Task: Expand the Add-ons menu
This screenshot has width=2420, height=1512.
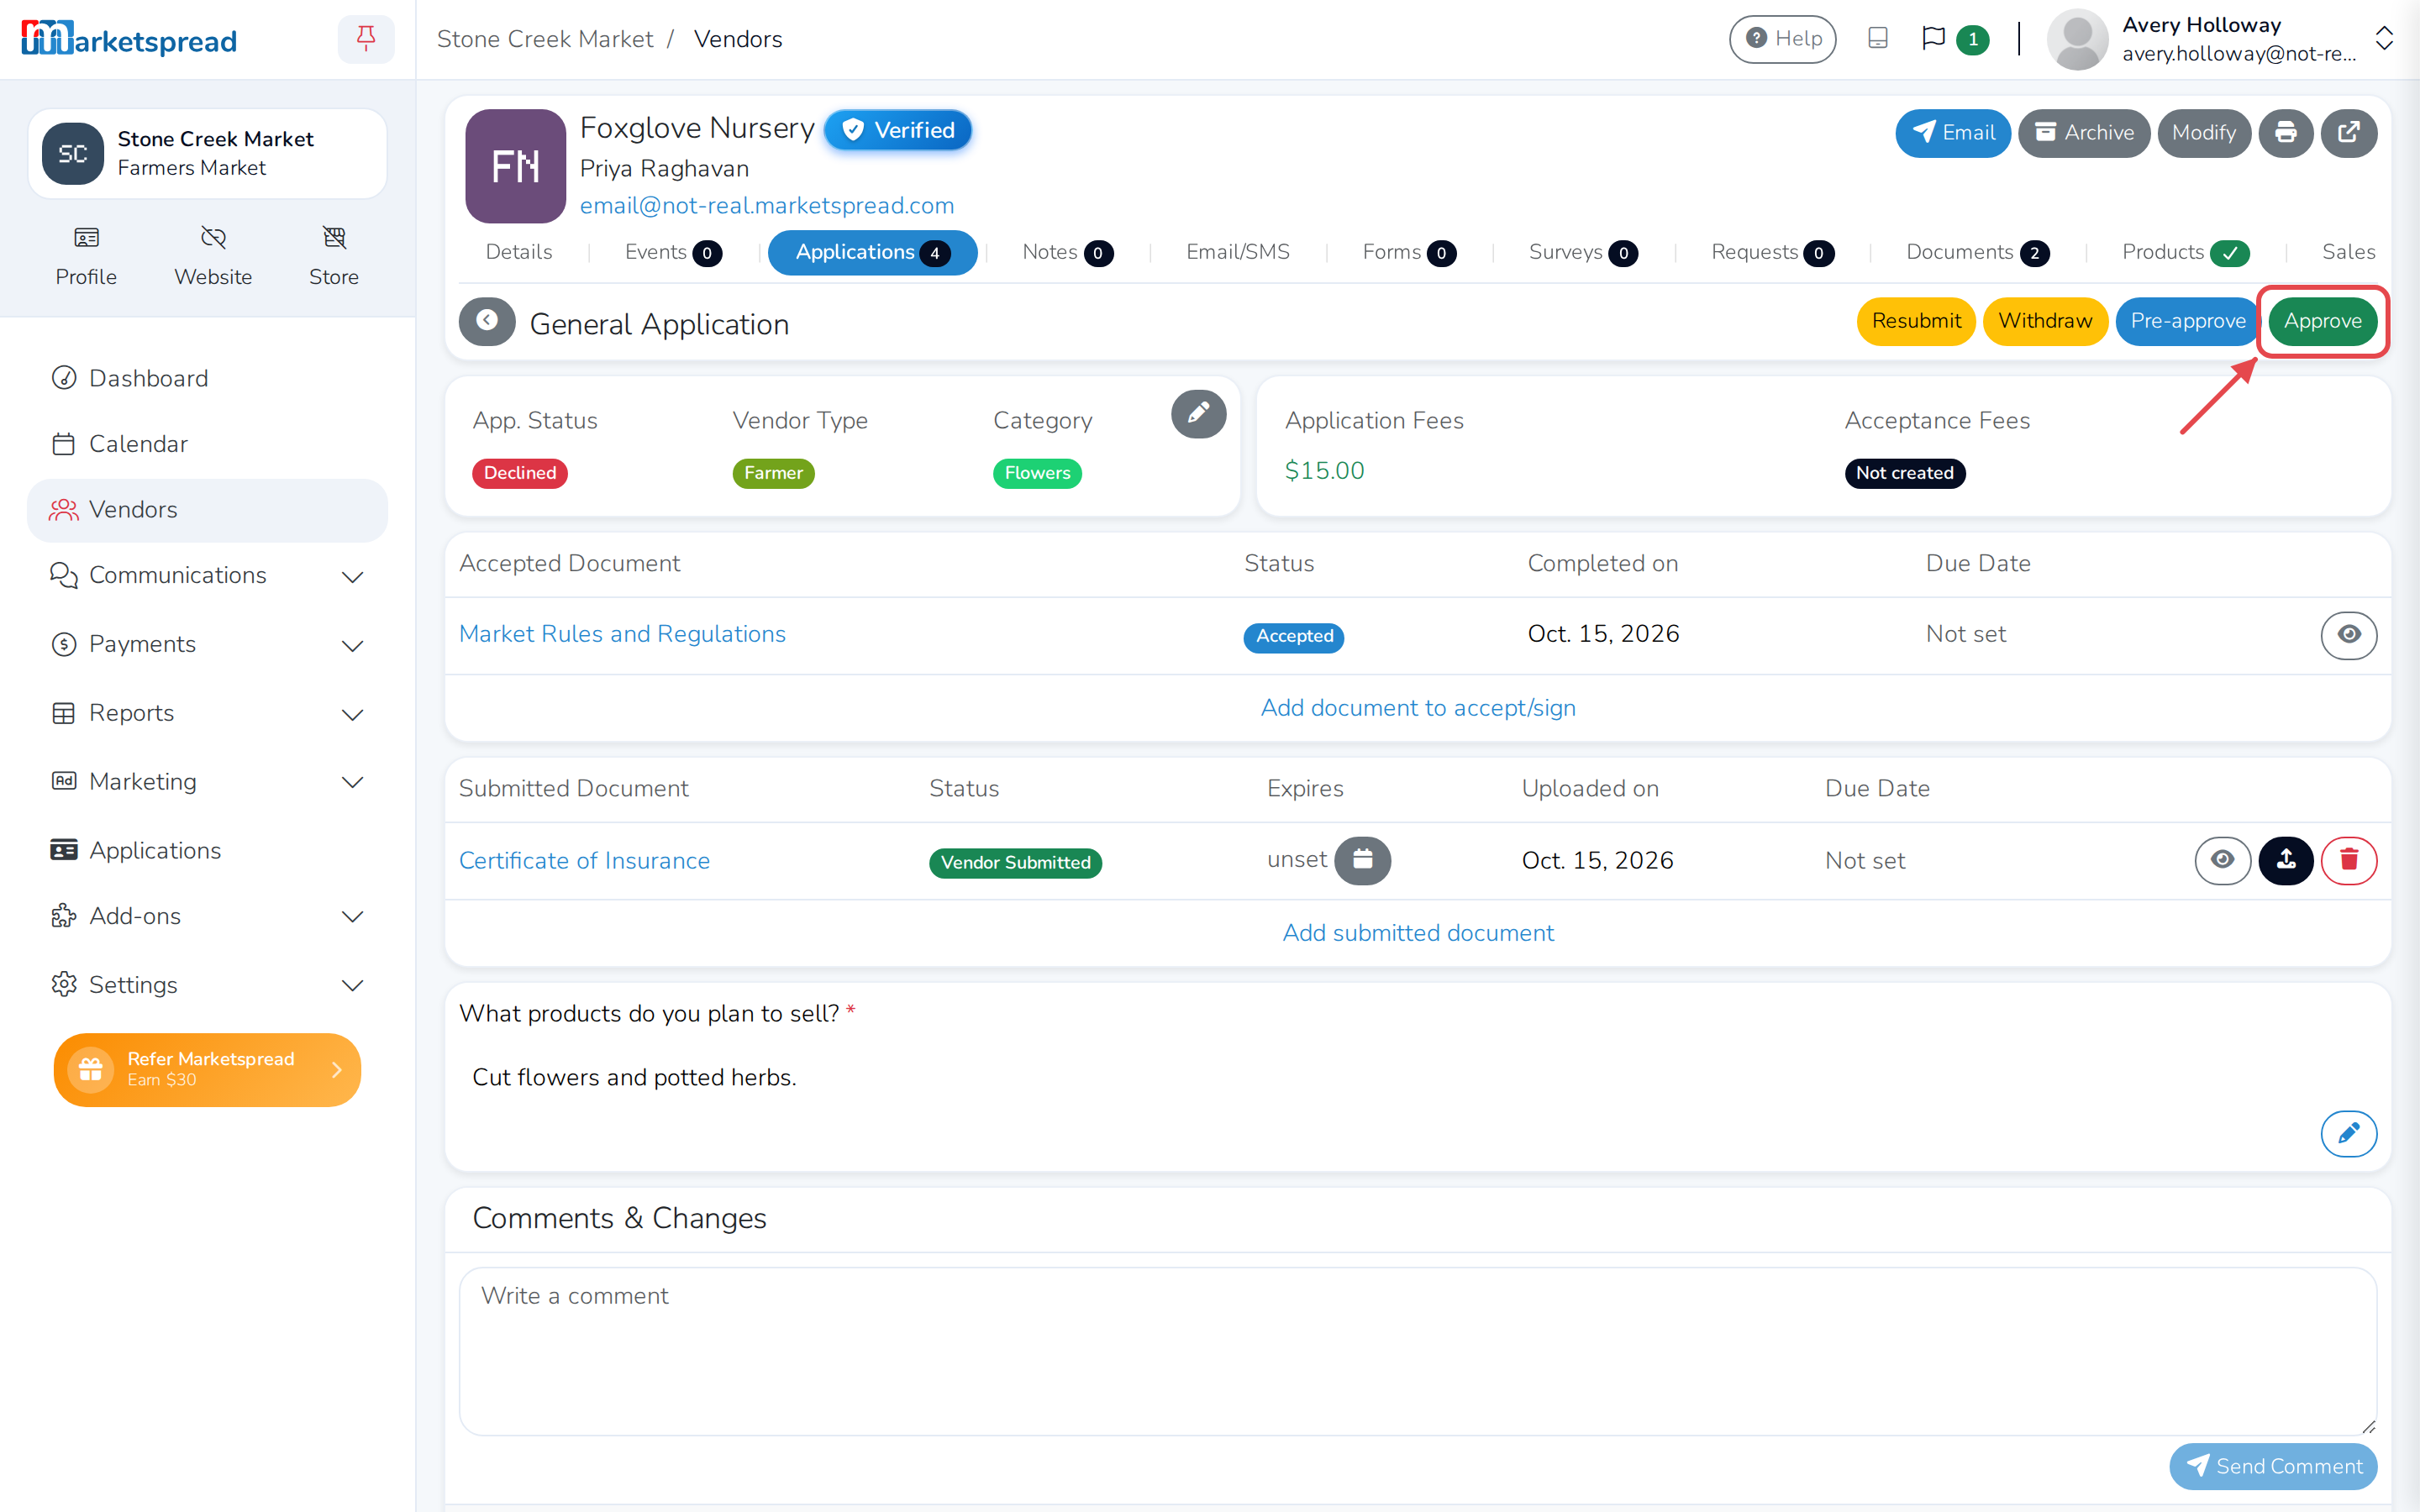Action: (207, 916)
